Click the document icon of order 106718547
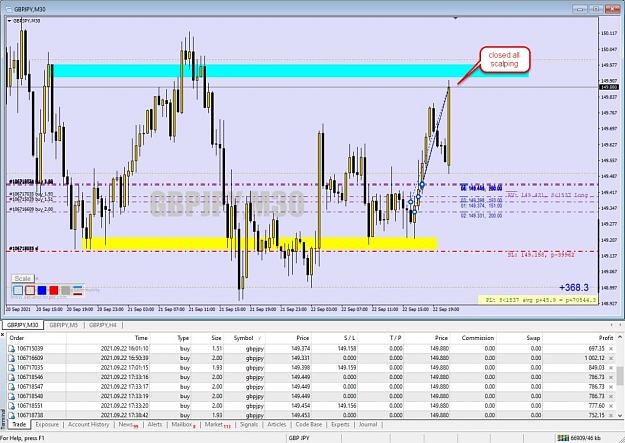The image size is (625, 443). pyautogui.click(x=11, y=387)
